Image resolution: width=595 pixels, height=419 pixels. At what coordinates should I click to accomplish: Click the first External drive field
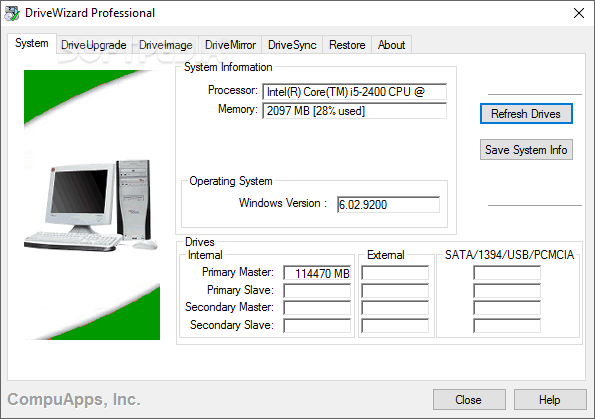395,273
